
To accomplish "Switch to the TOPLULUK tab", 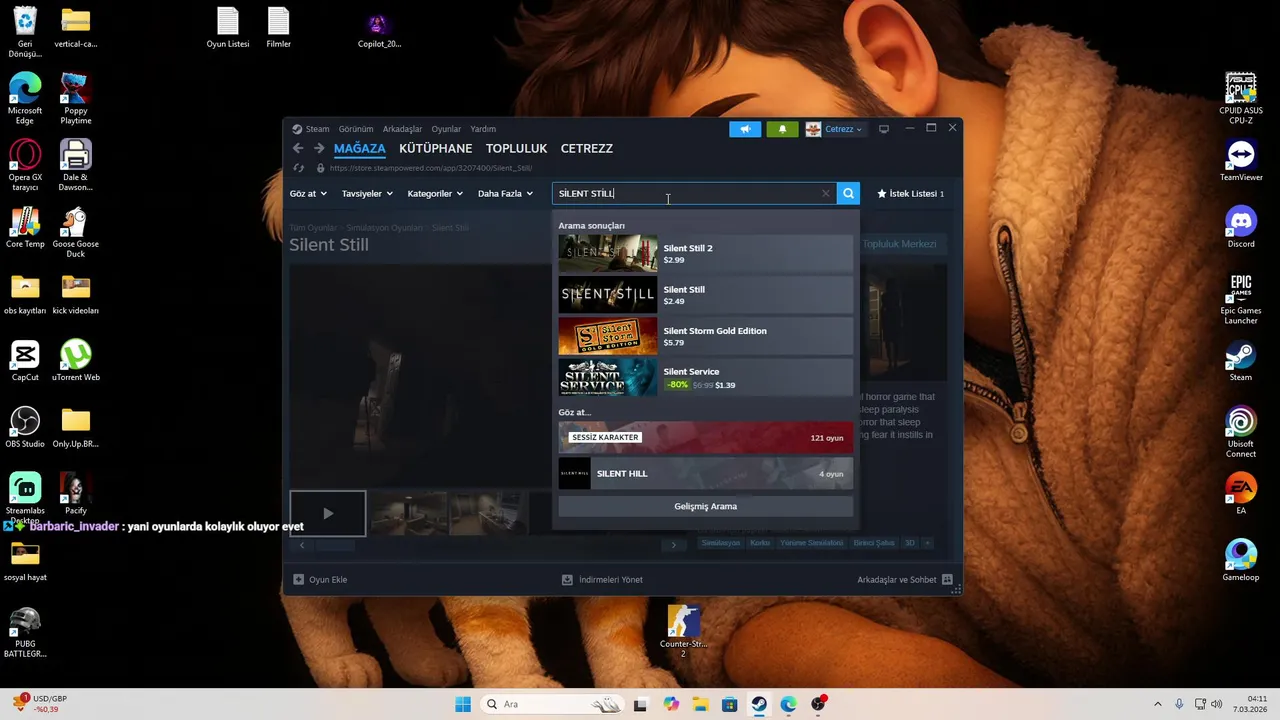I will pos(516,148).
